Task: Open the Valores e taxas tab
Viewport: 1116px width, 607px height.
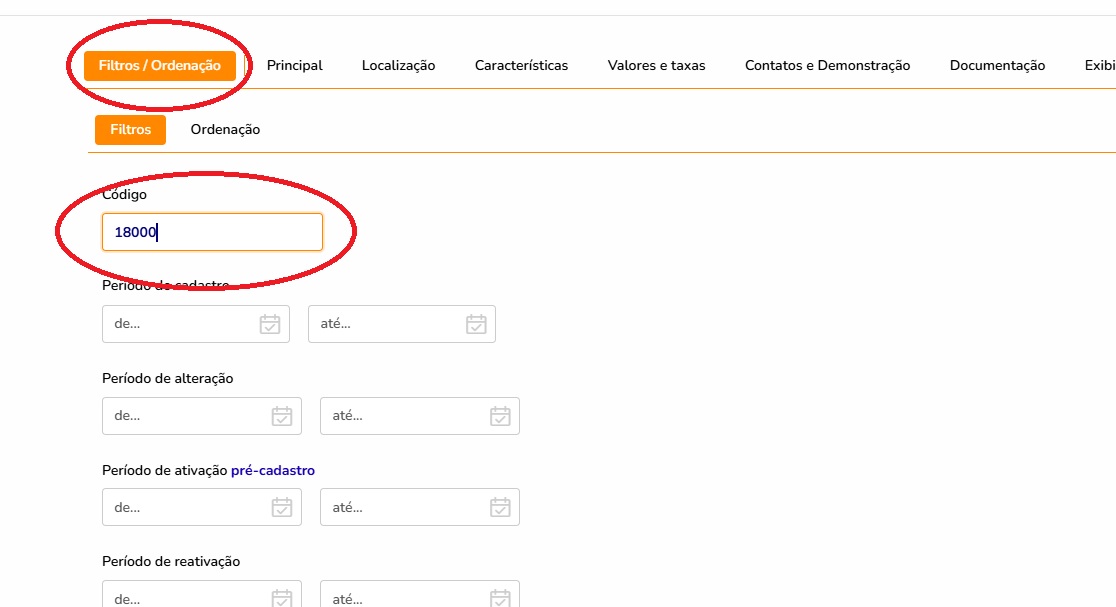Action: pyautogui.click(x=656, y=66)
